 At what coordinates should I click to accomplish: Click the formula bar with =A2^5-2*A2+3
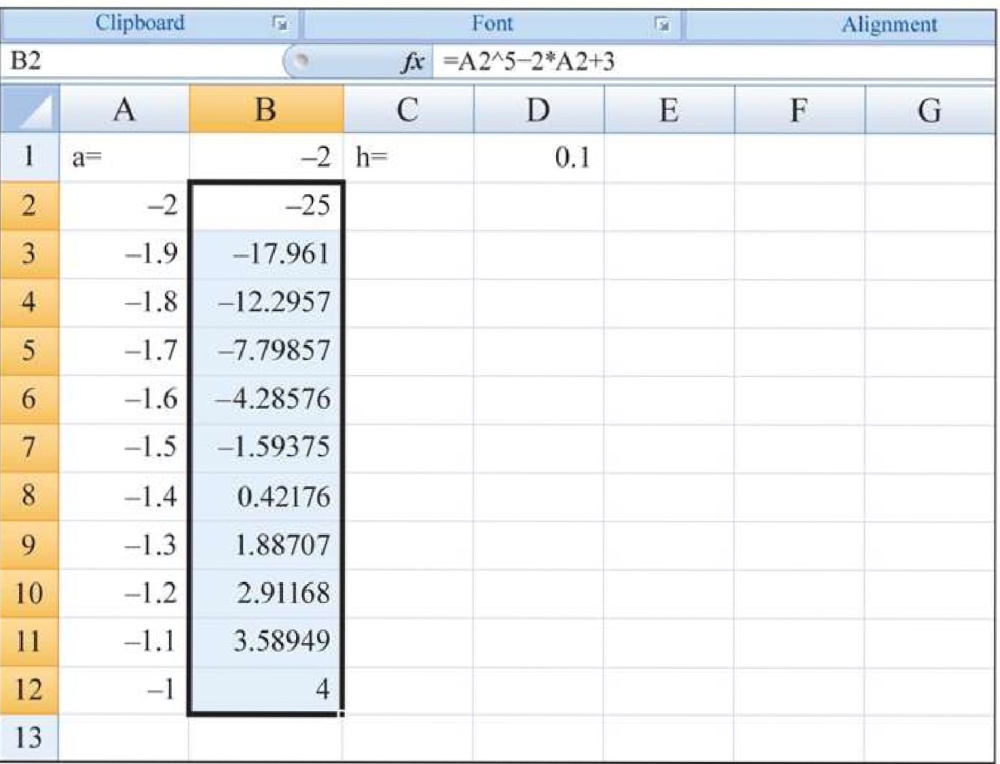pyautogui.click(x=713, y=62)
